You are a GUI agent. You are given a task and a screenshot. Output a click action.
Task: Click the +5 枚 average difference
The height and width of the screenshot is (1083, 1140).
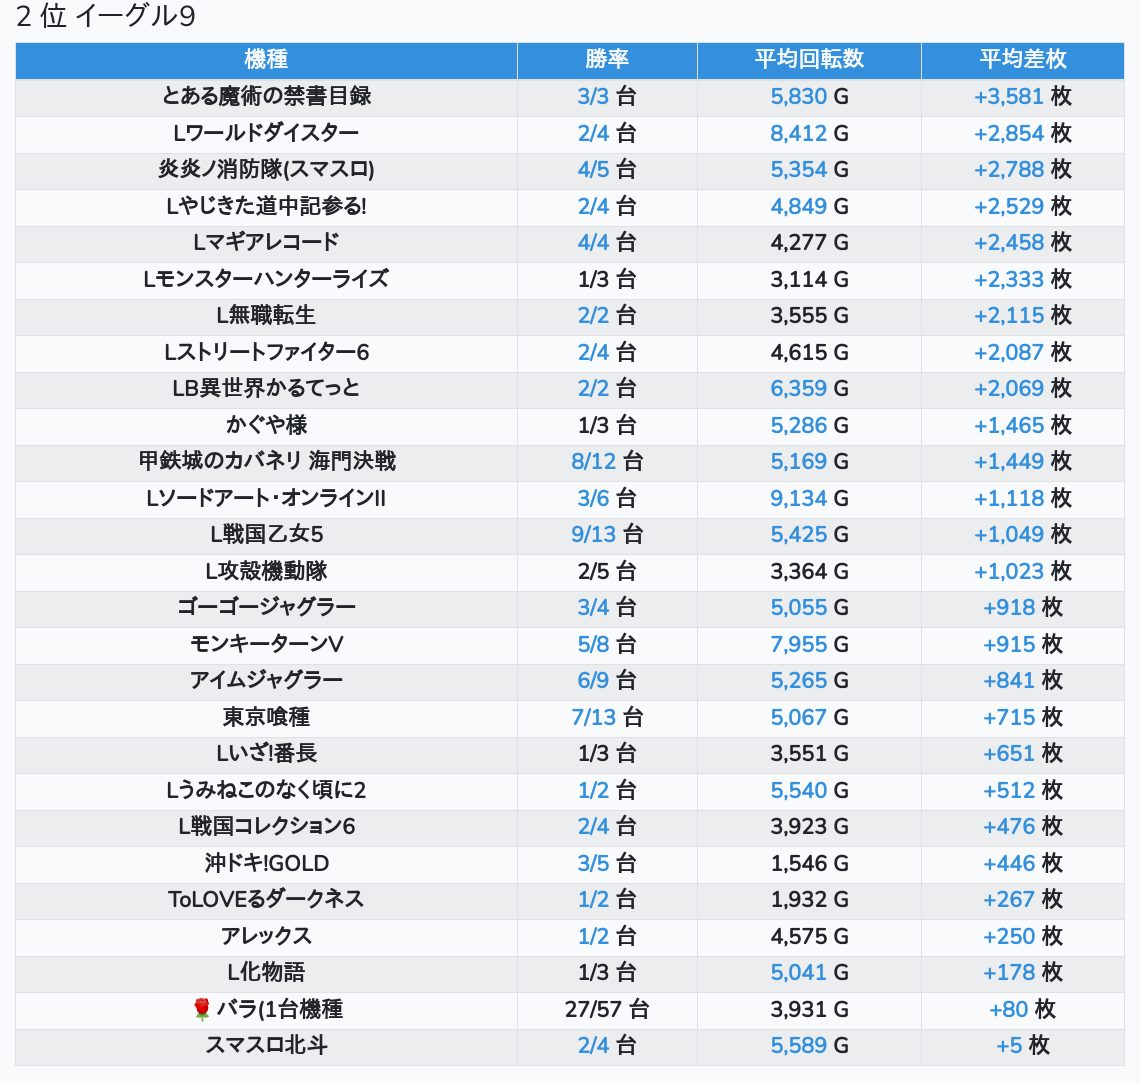(x=1023, y=1047)
